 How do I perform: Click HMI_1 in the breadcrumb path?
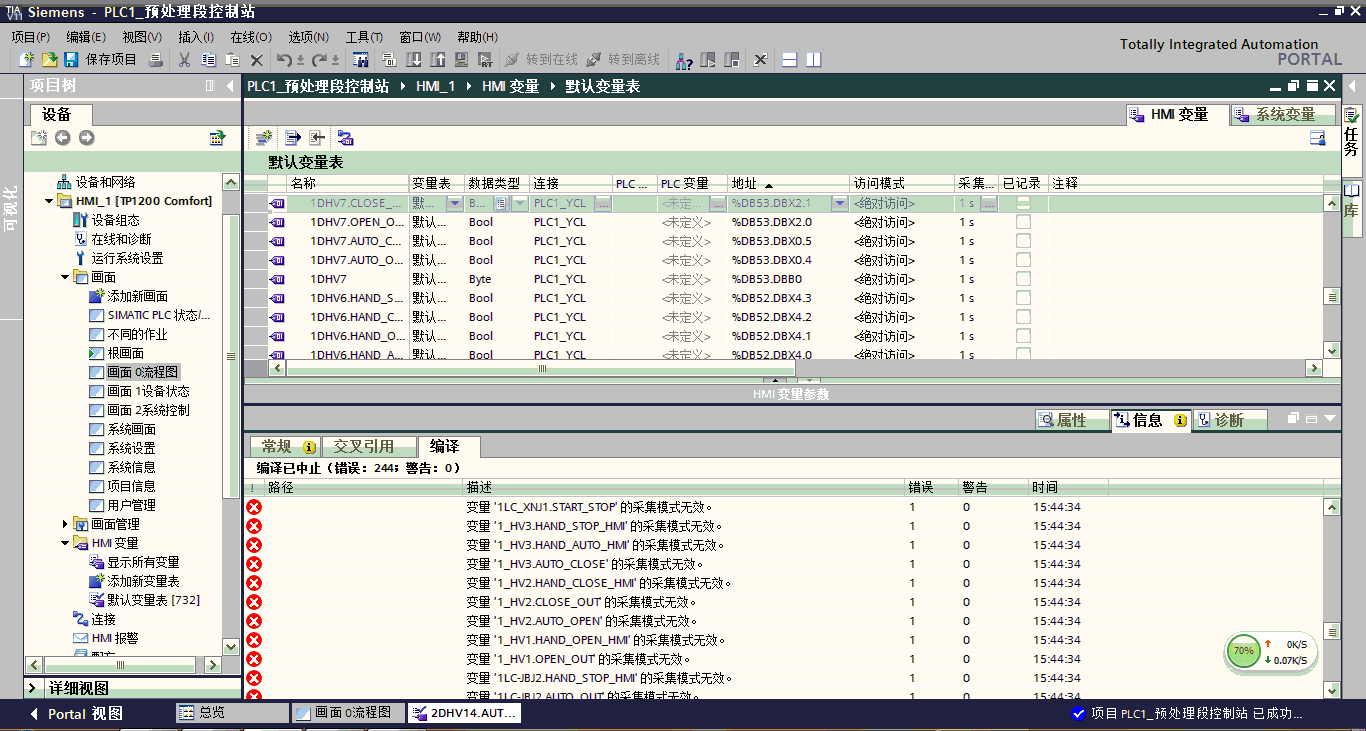435,87
